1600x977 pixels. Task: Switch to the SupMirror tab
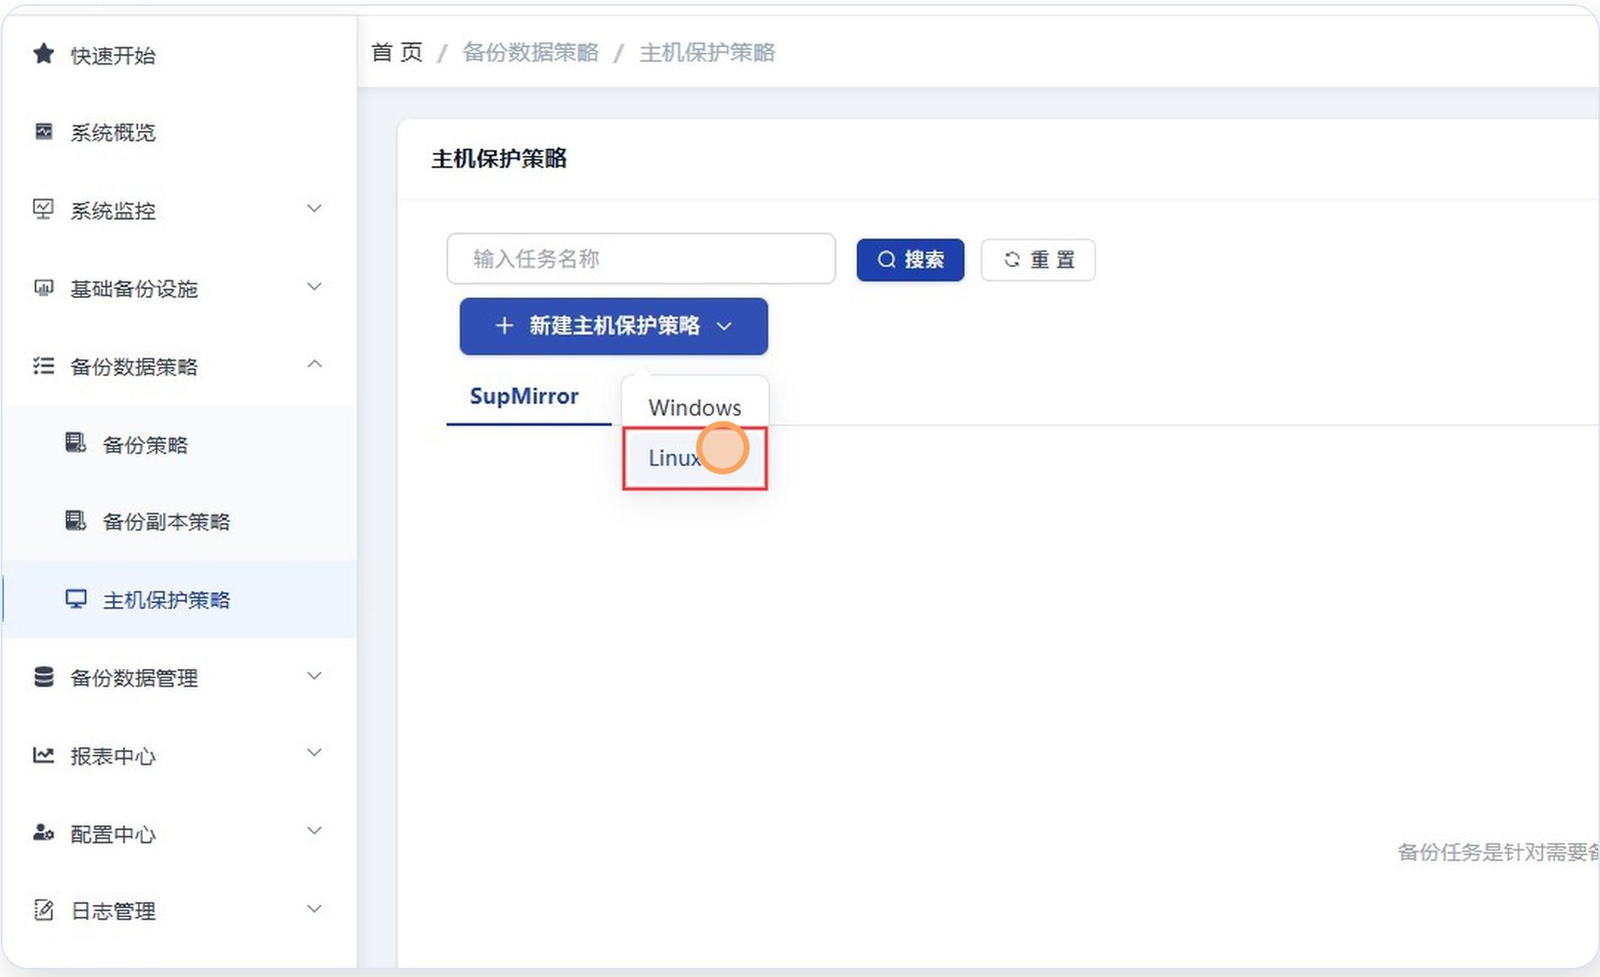coord(524,396)
